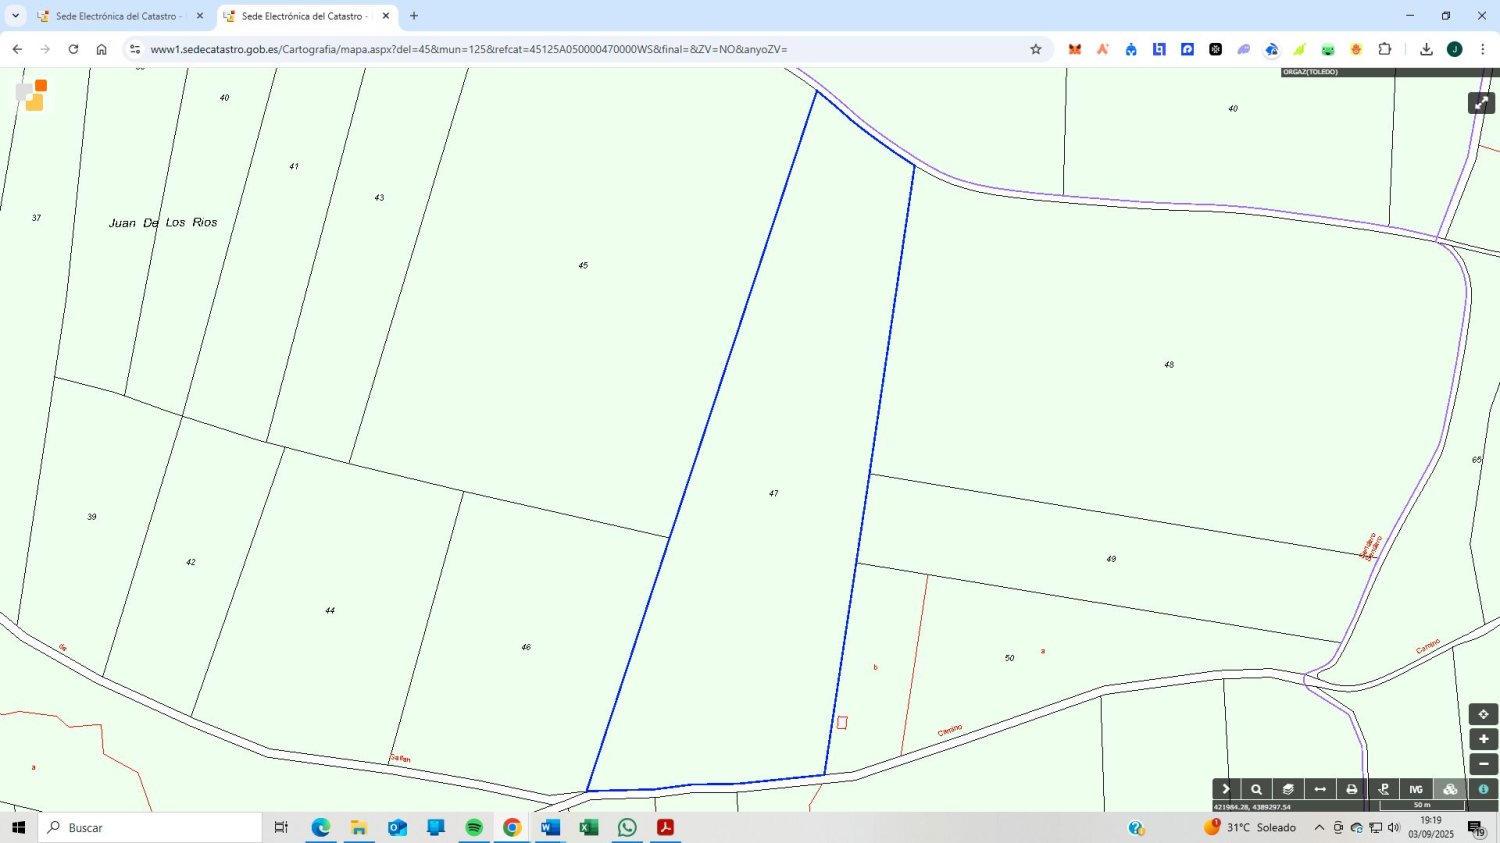Select the distance measurement arrow tool

[x=1320, y=789]
